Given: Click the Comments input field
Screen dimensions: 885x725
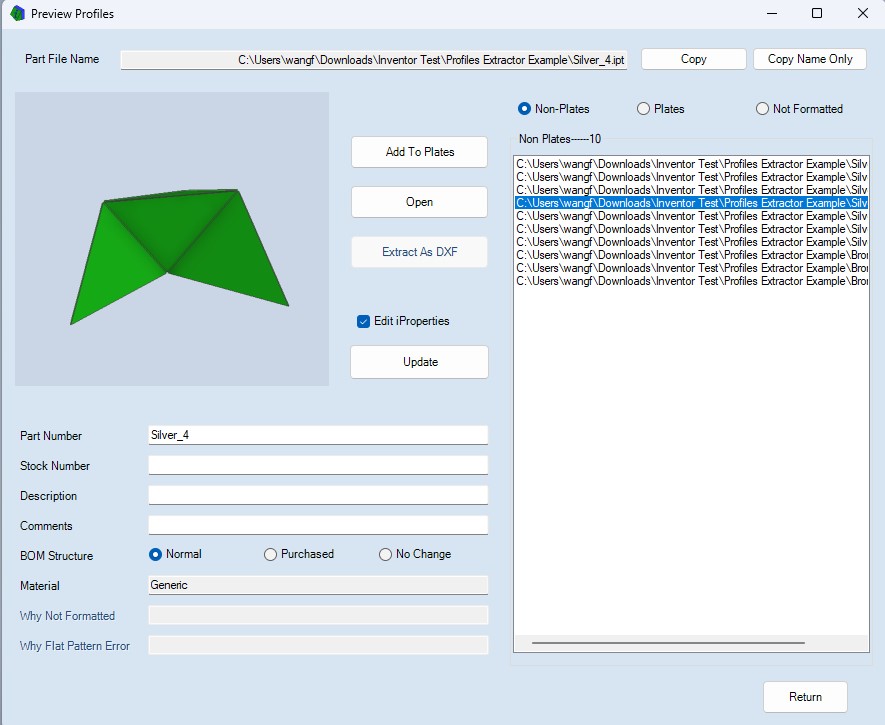Looking at the screenshot, I should pyautogui.click(x=318, y=525).
